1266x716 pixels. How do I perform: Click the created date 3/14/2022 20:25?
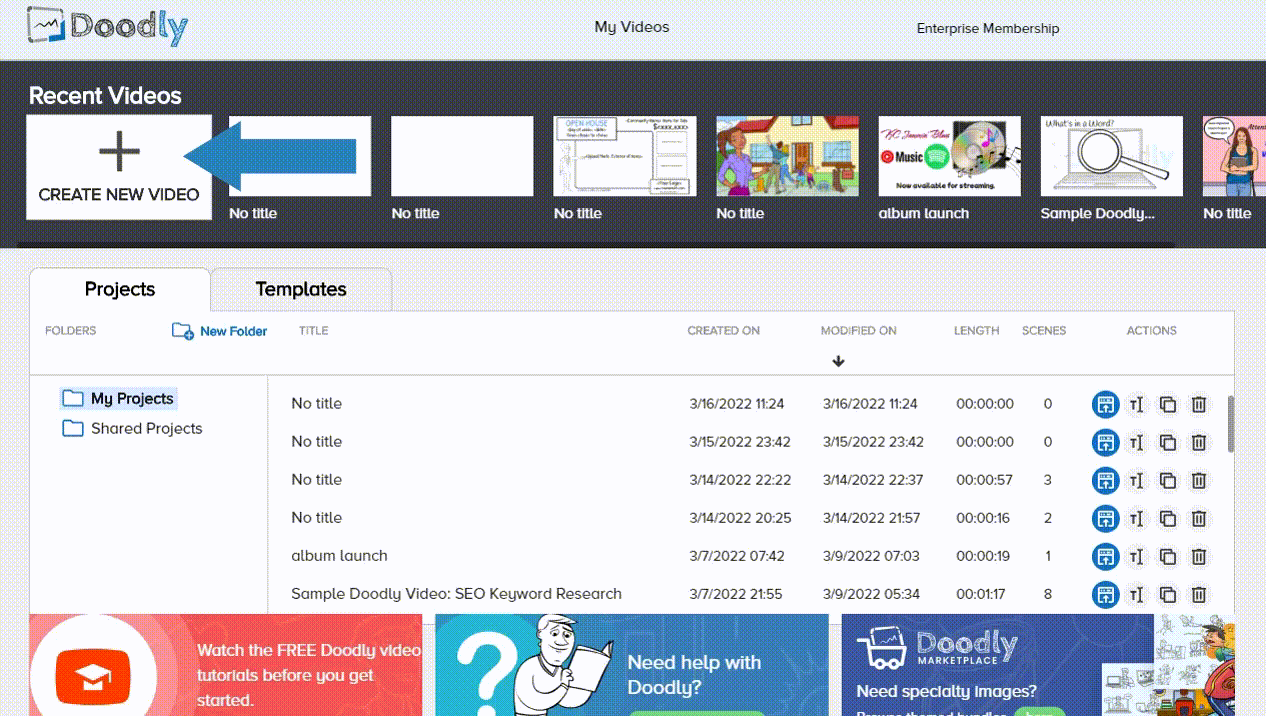740,518
